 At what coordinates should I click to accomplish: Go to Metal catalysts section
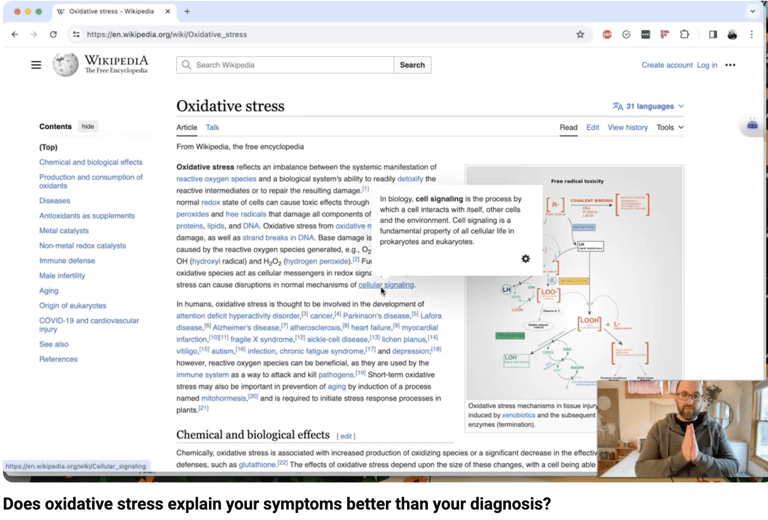64,231
